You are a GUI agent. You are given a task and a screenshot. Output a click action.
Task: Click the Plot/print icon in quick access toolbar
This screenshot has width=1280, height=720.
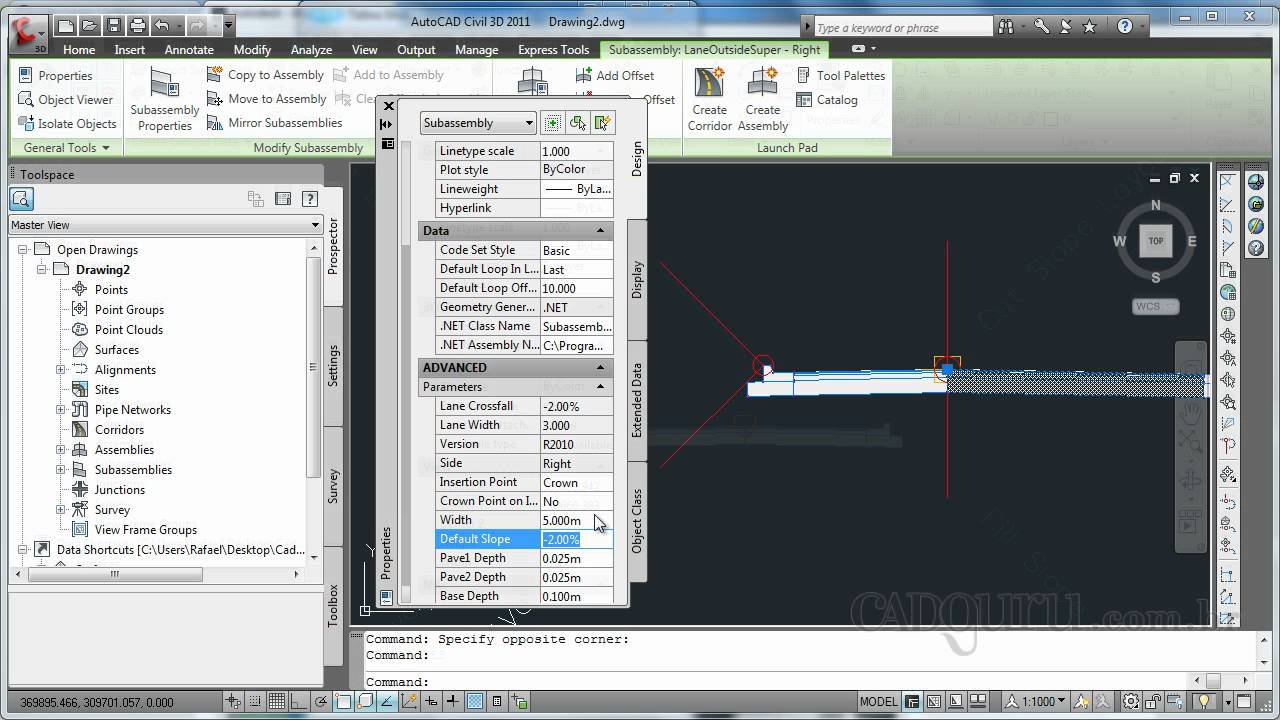coord(137,25)
